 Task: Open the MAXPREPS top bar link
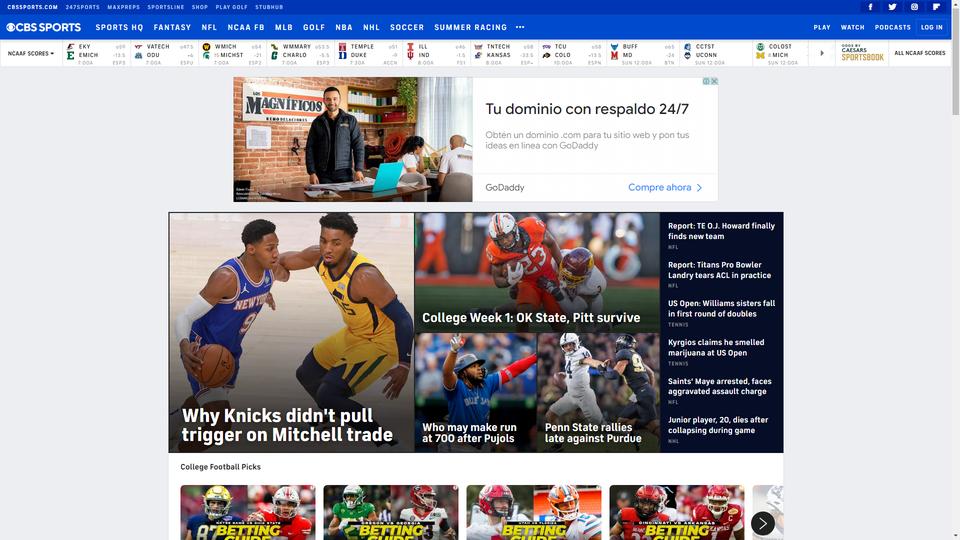point(124,7)
